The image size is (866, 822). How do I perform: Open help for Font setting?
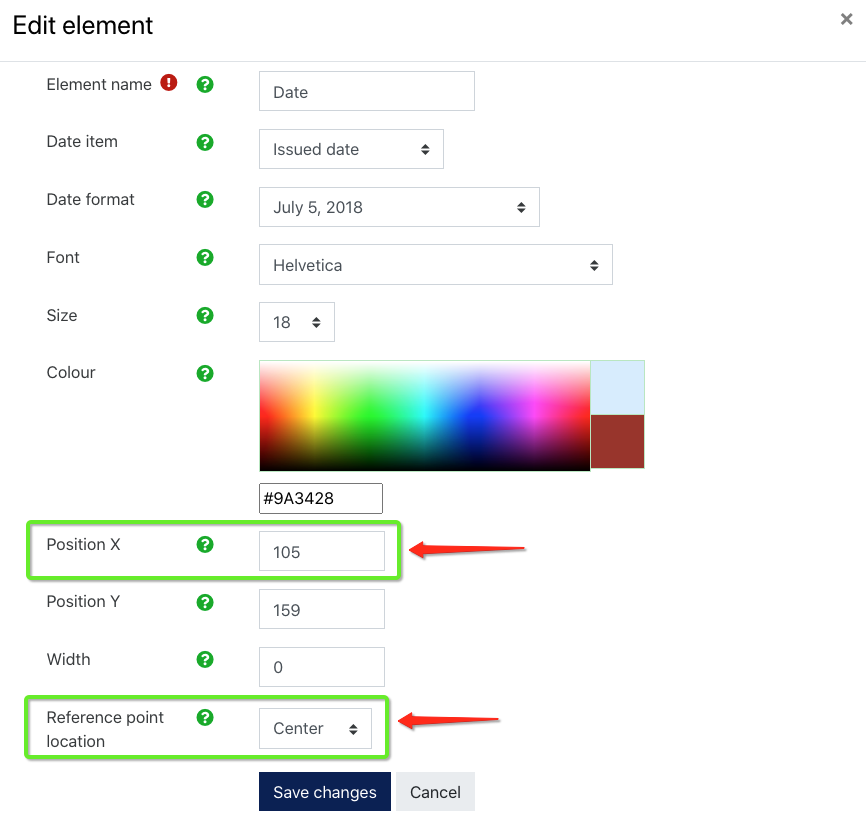pos(205,257)
